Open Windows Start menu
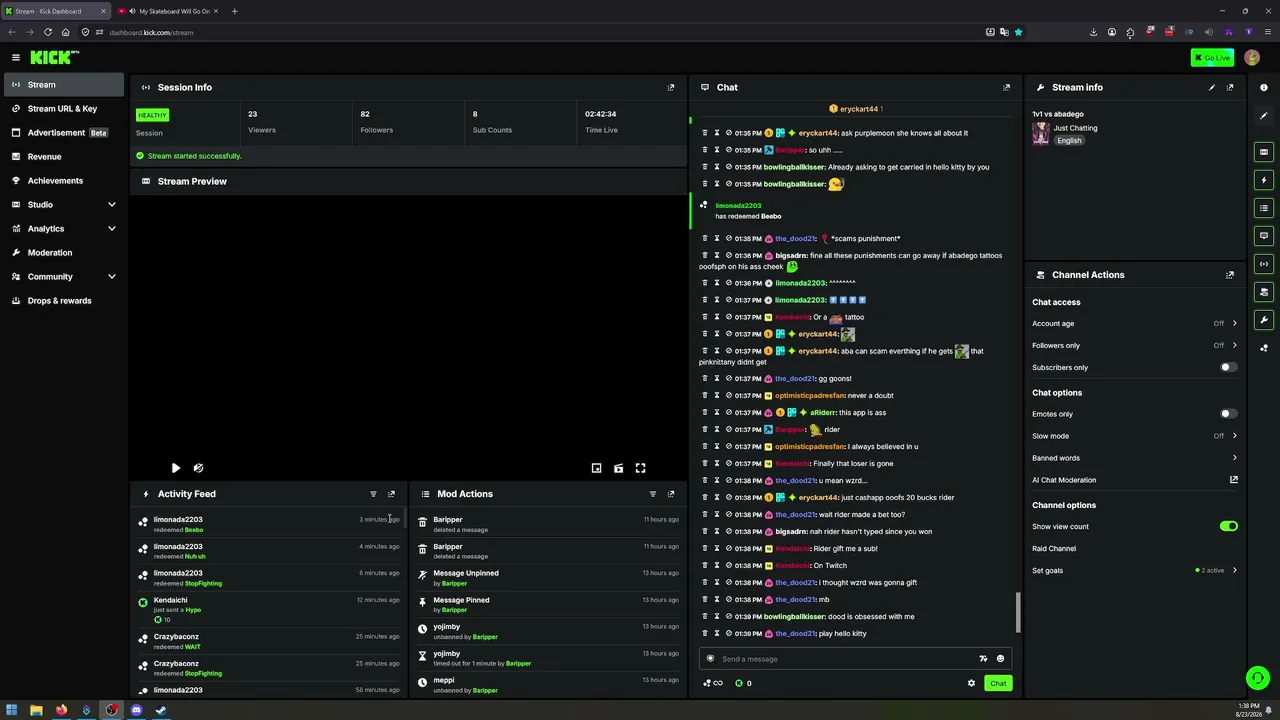The width and height of the screenshot is (1280, 720). (11, 710)
